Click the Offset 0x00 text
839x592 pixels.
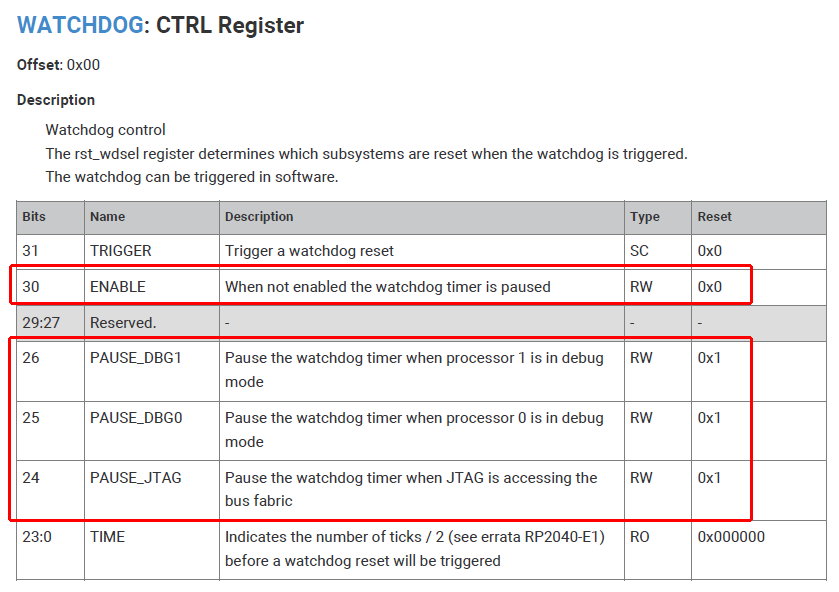pos(58,65)
